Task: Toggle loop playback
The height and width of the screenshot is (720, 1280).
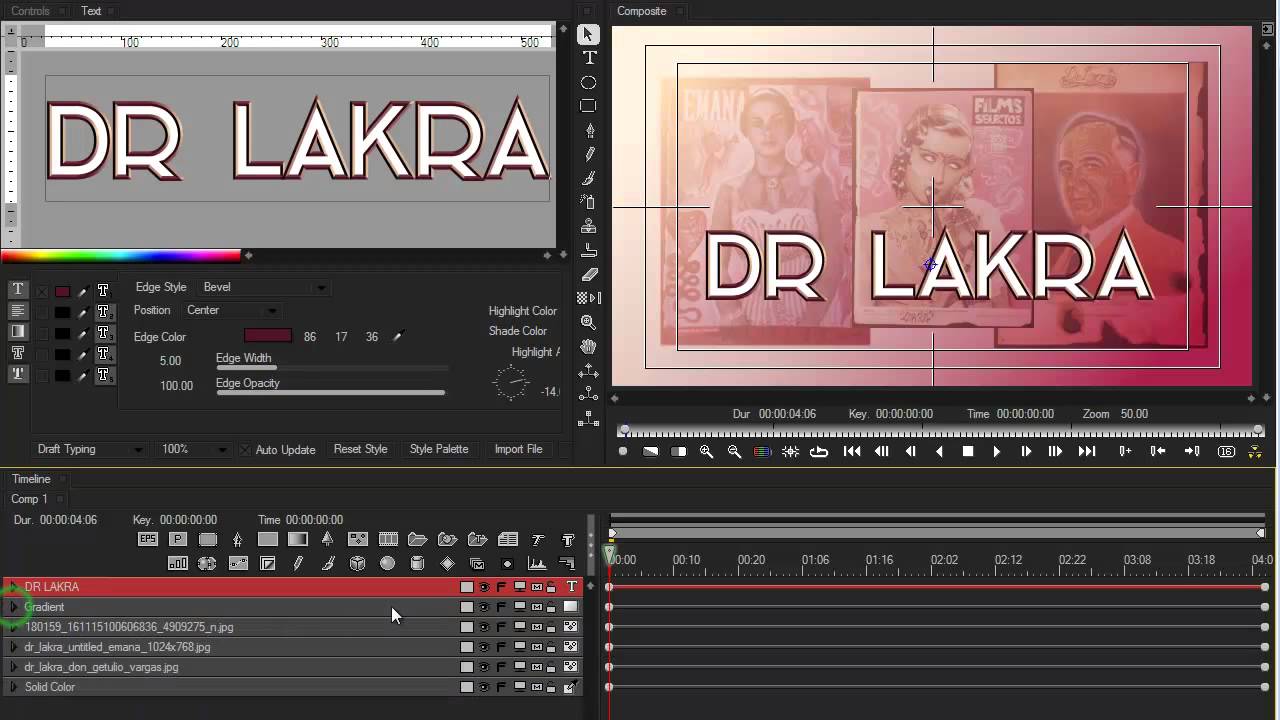Action: coord(819,452)
